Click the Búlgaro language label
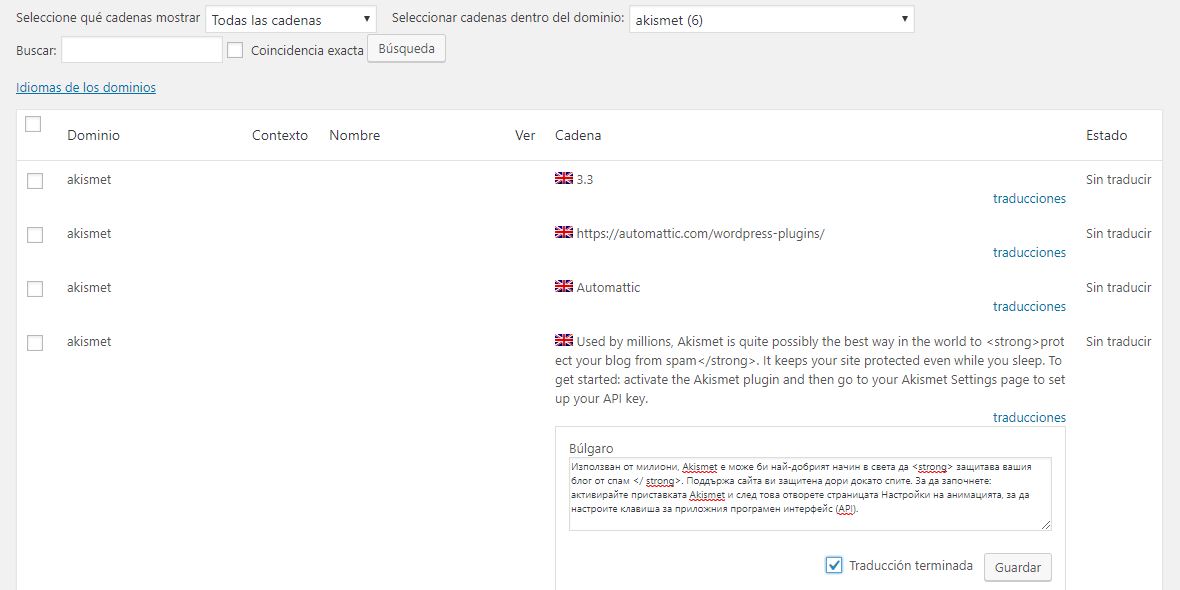The width and height of the screenshot is (1180, 590). pyautogui.click(x=591, y=448)
